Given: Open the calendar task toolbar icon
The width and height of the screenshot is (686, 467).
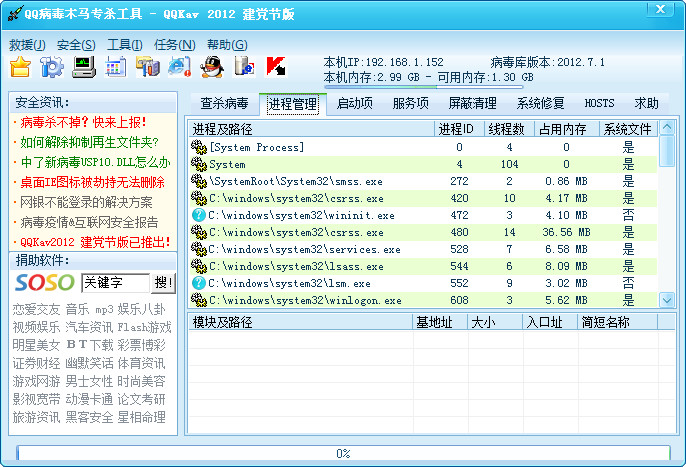Looking at the screenshot, I should [116, 67].
